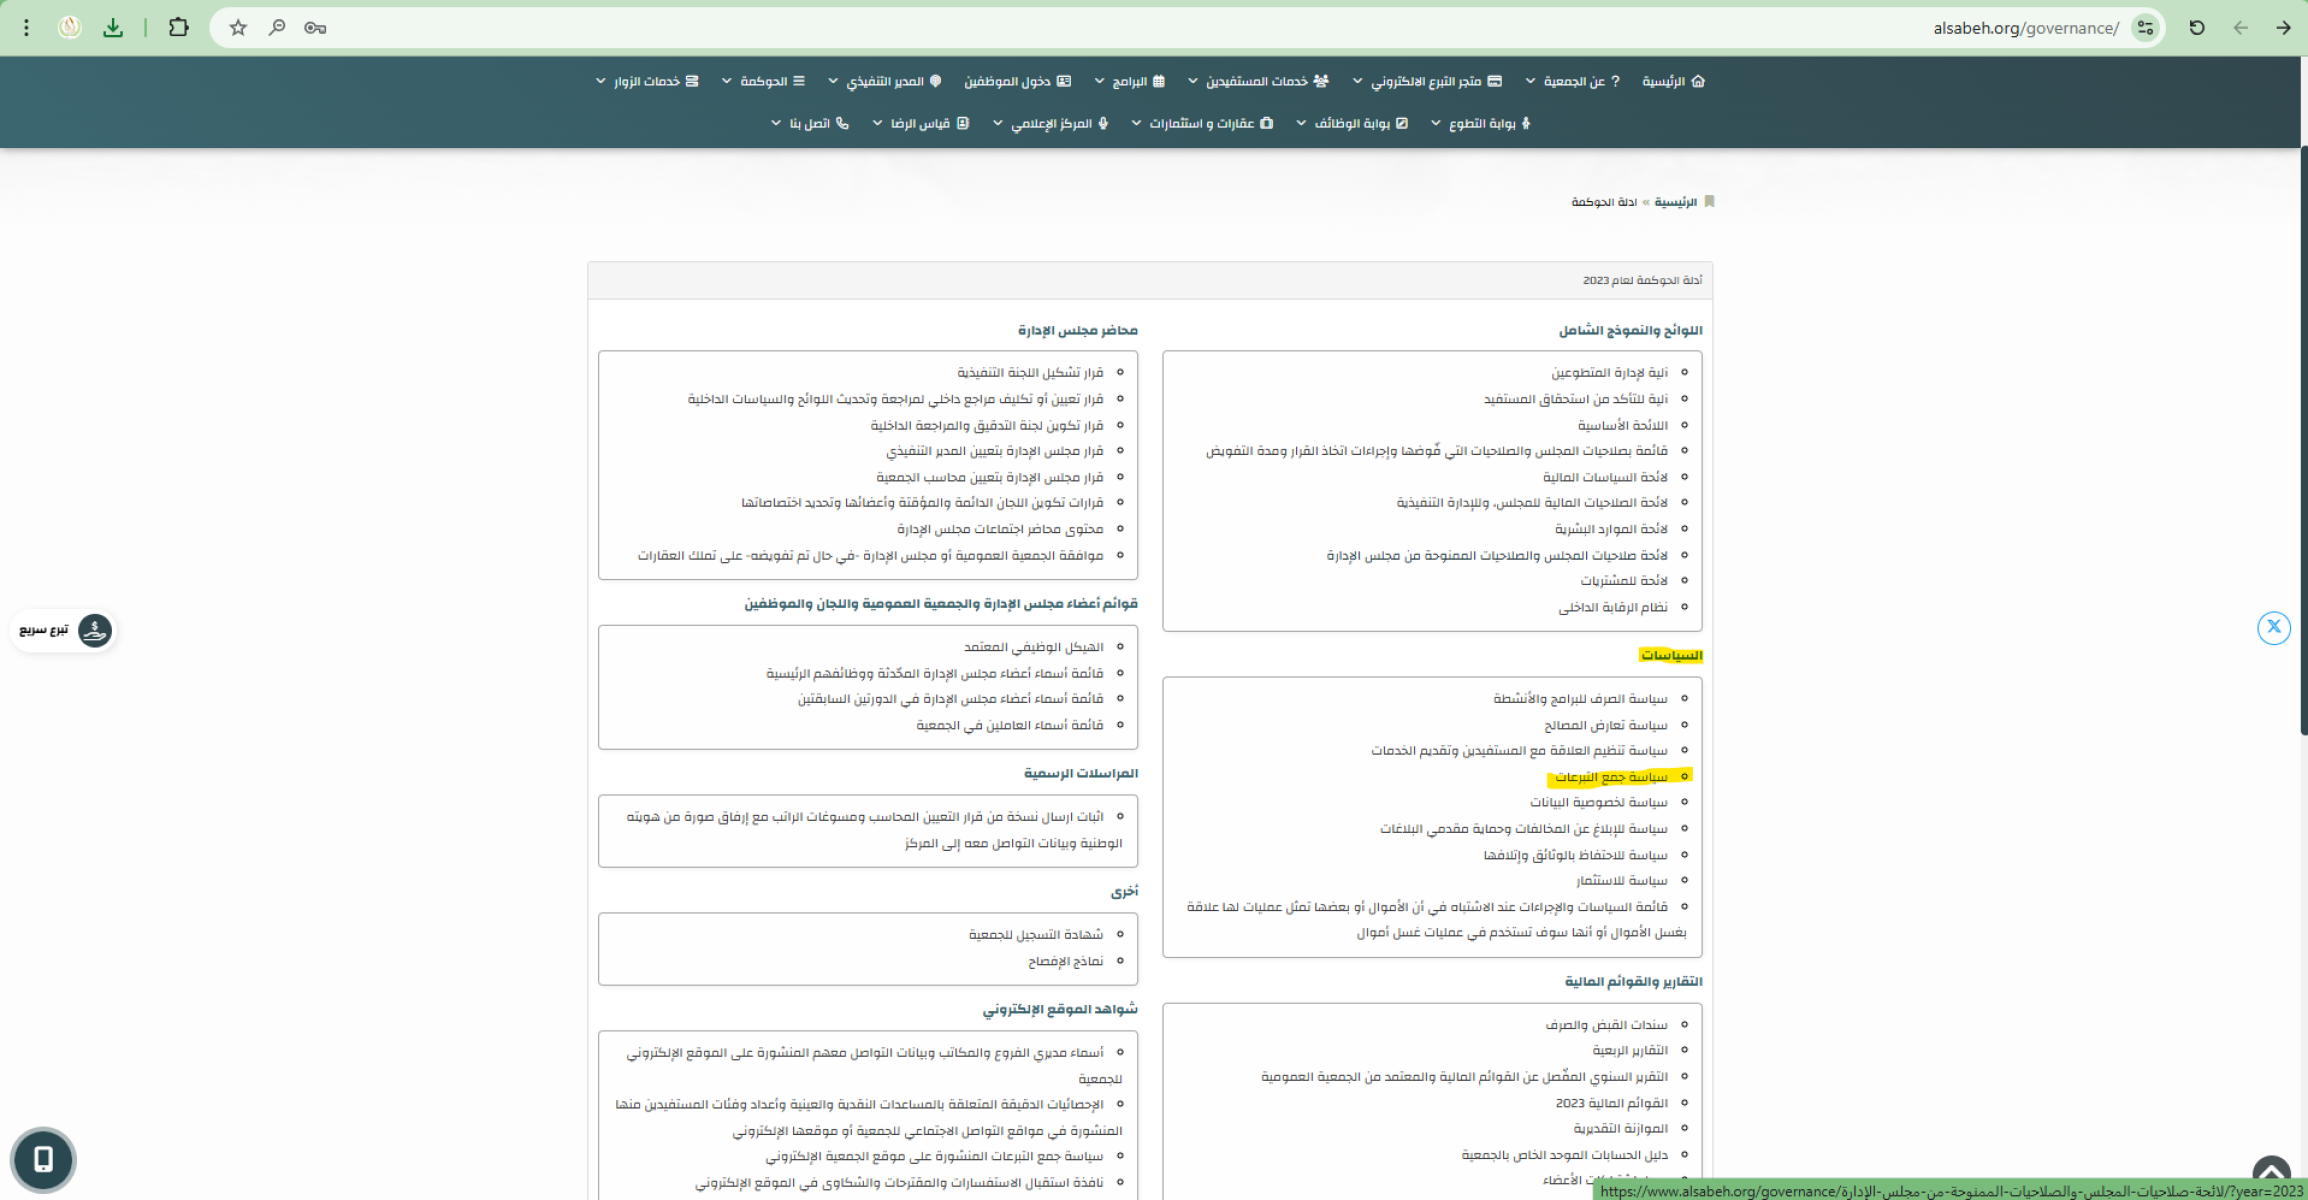Image resolution: width=2308 pixels, height=1200 pixels.
Task: Reload the page with the refresh icon
Action: [x=2197, y=28]
